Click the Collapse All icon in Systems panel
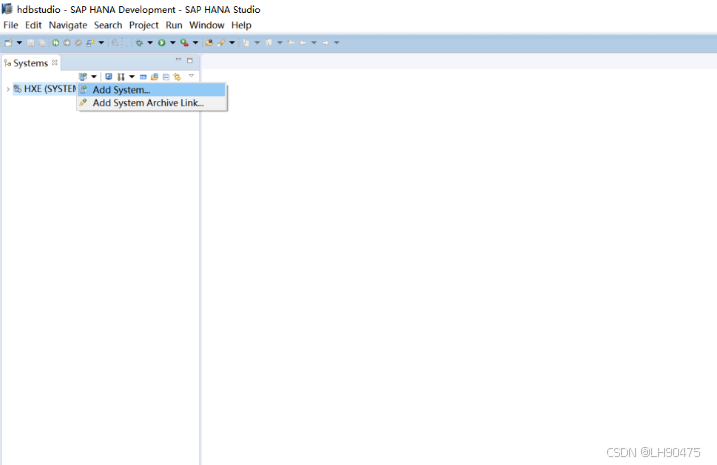The height and width of the screenshot is (465, 717). (166, 77)
